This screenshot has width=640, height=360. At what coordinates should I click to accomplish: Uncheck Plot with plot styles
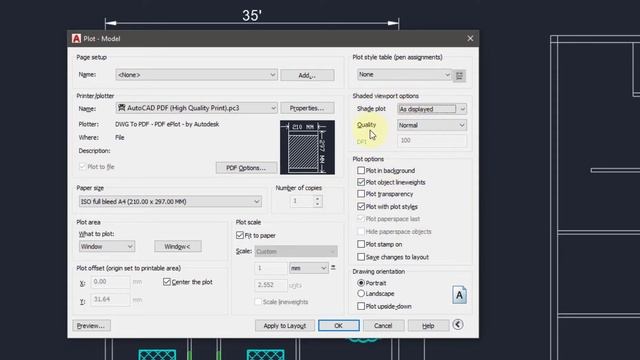[x=361, y=207]
